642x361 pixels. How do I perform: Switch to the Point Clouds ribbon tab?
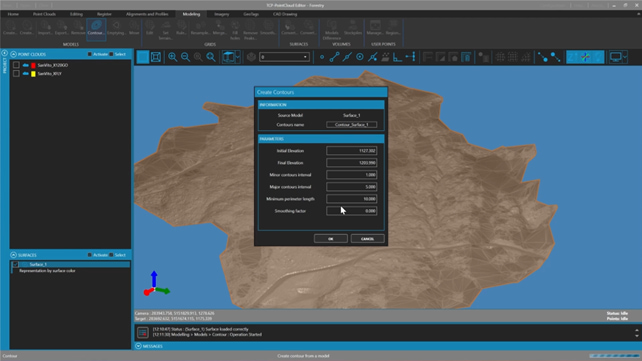(x=44, y=14)
